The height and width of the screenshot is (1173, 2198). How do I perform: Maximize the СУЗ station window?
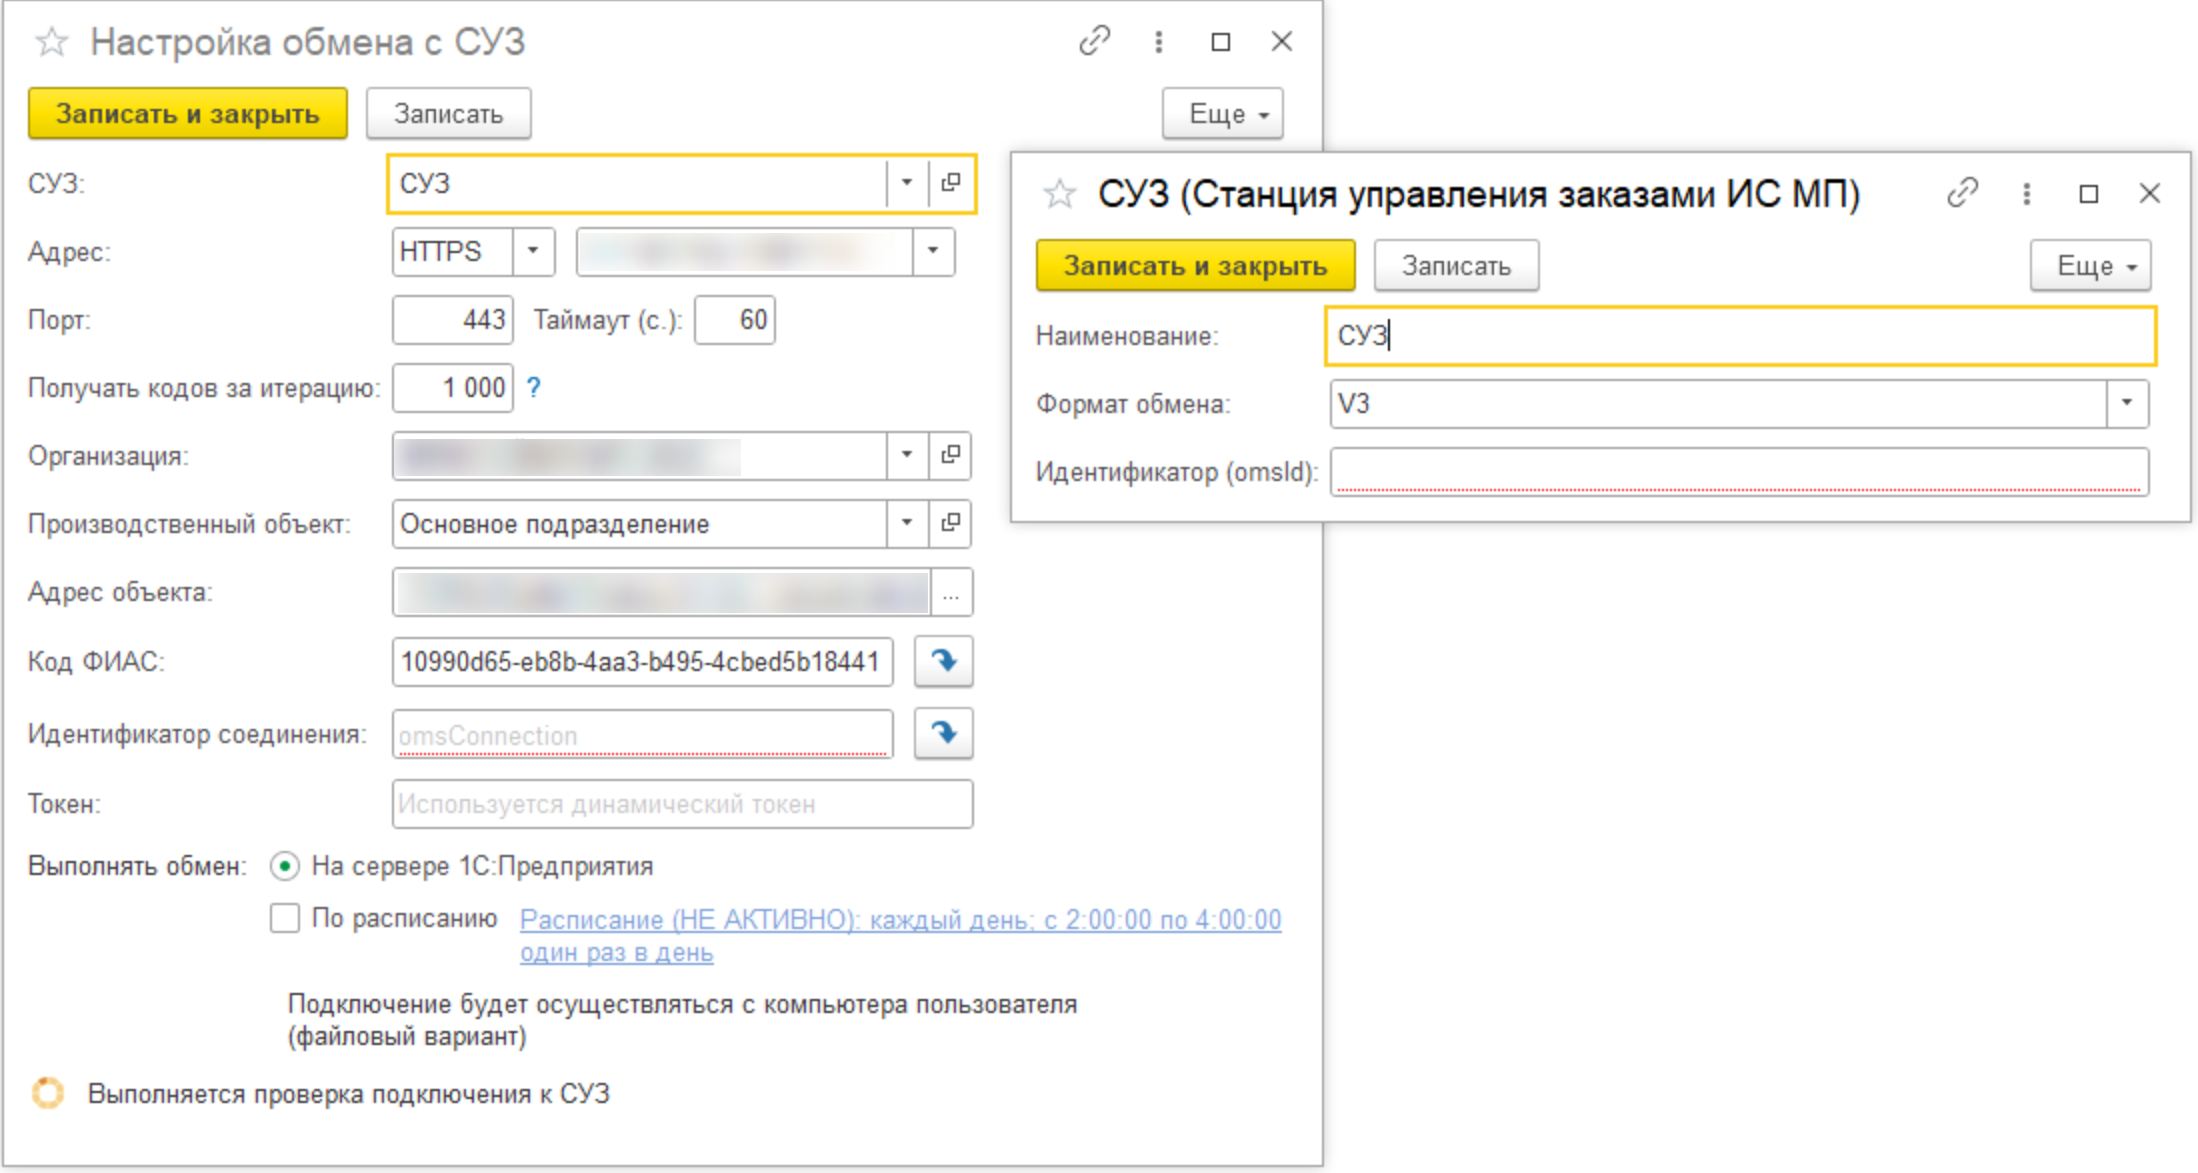(x=2088, y=193)
